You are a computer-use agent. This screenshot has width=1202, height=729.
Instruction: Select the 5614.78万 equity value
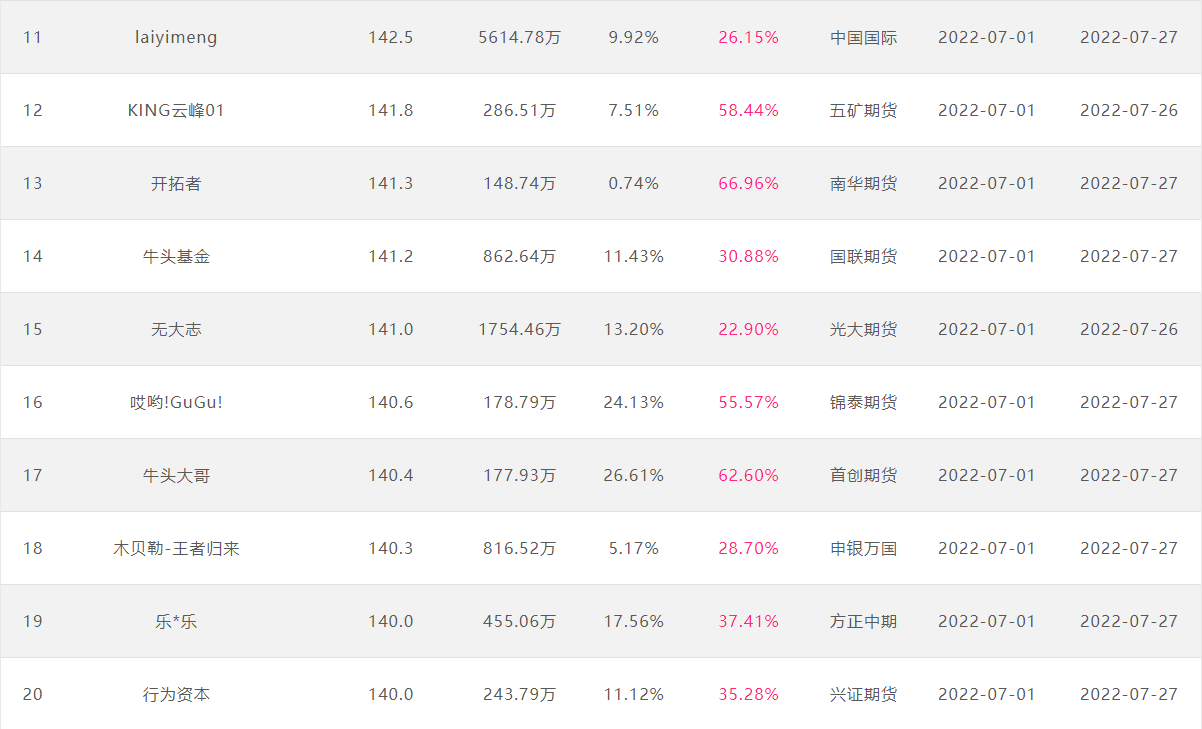tap(520, 38)
